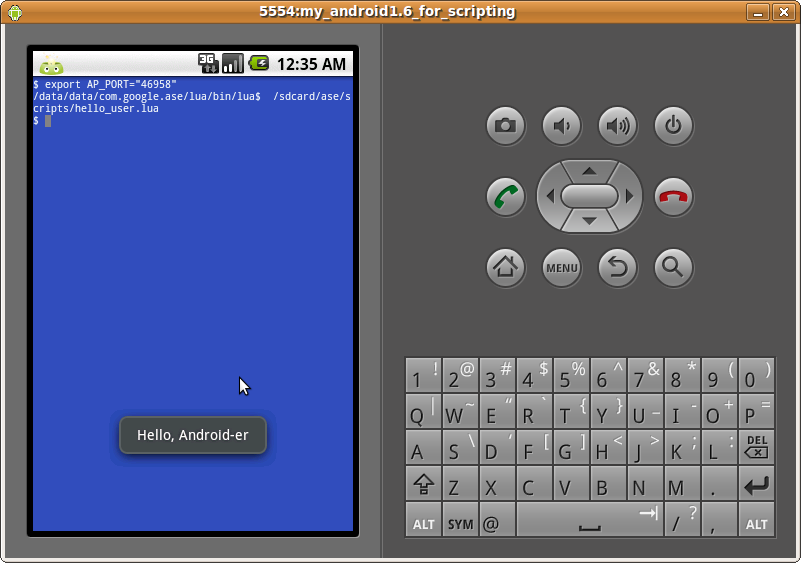Click the L key
801x563 pixels.
(719, 447)
